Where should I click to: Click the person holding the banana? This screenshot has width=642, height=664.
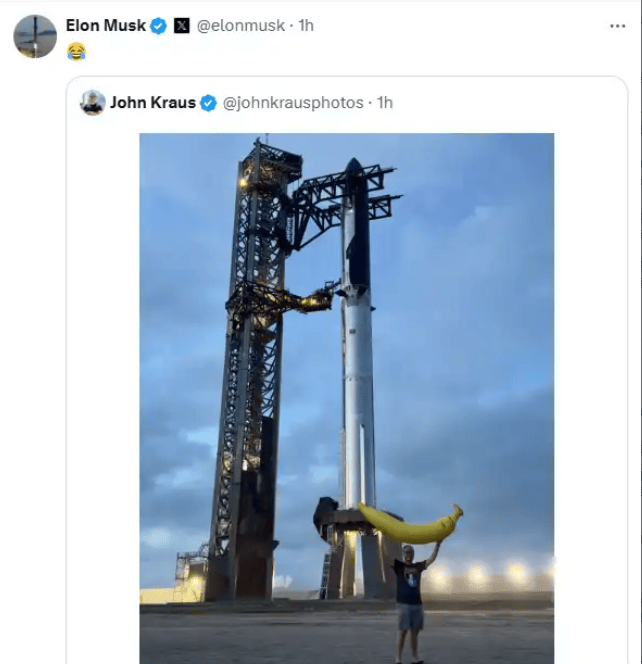coord(412,603)
